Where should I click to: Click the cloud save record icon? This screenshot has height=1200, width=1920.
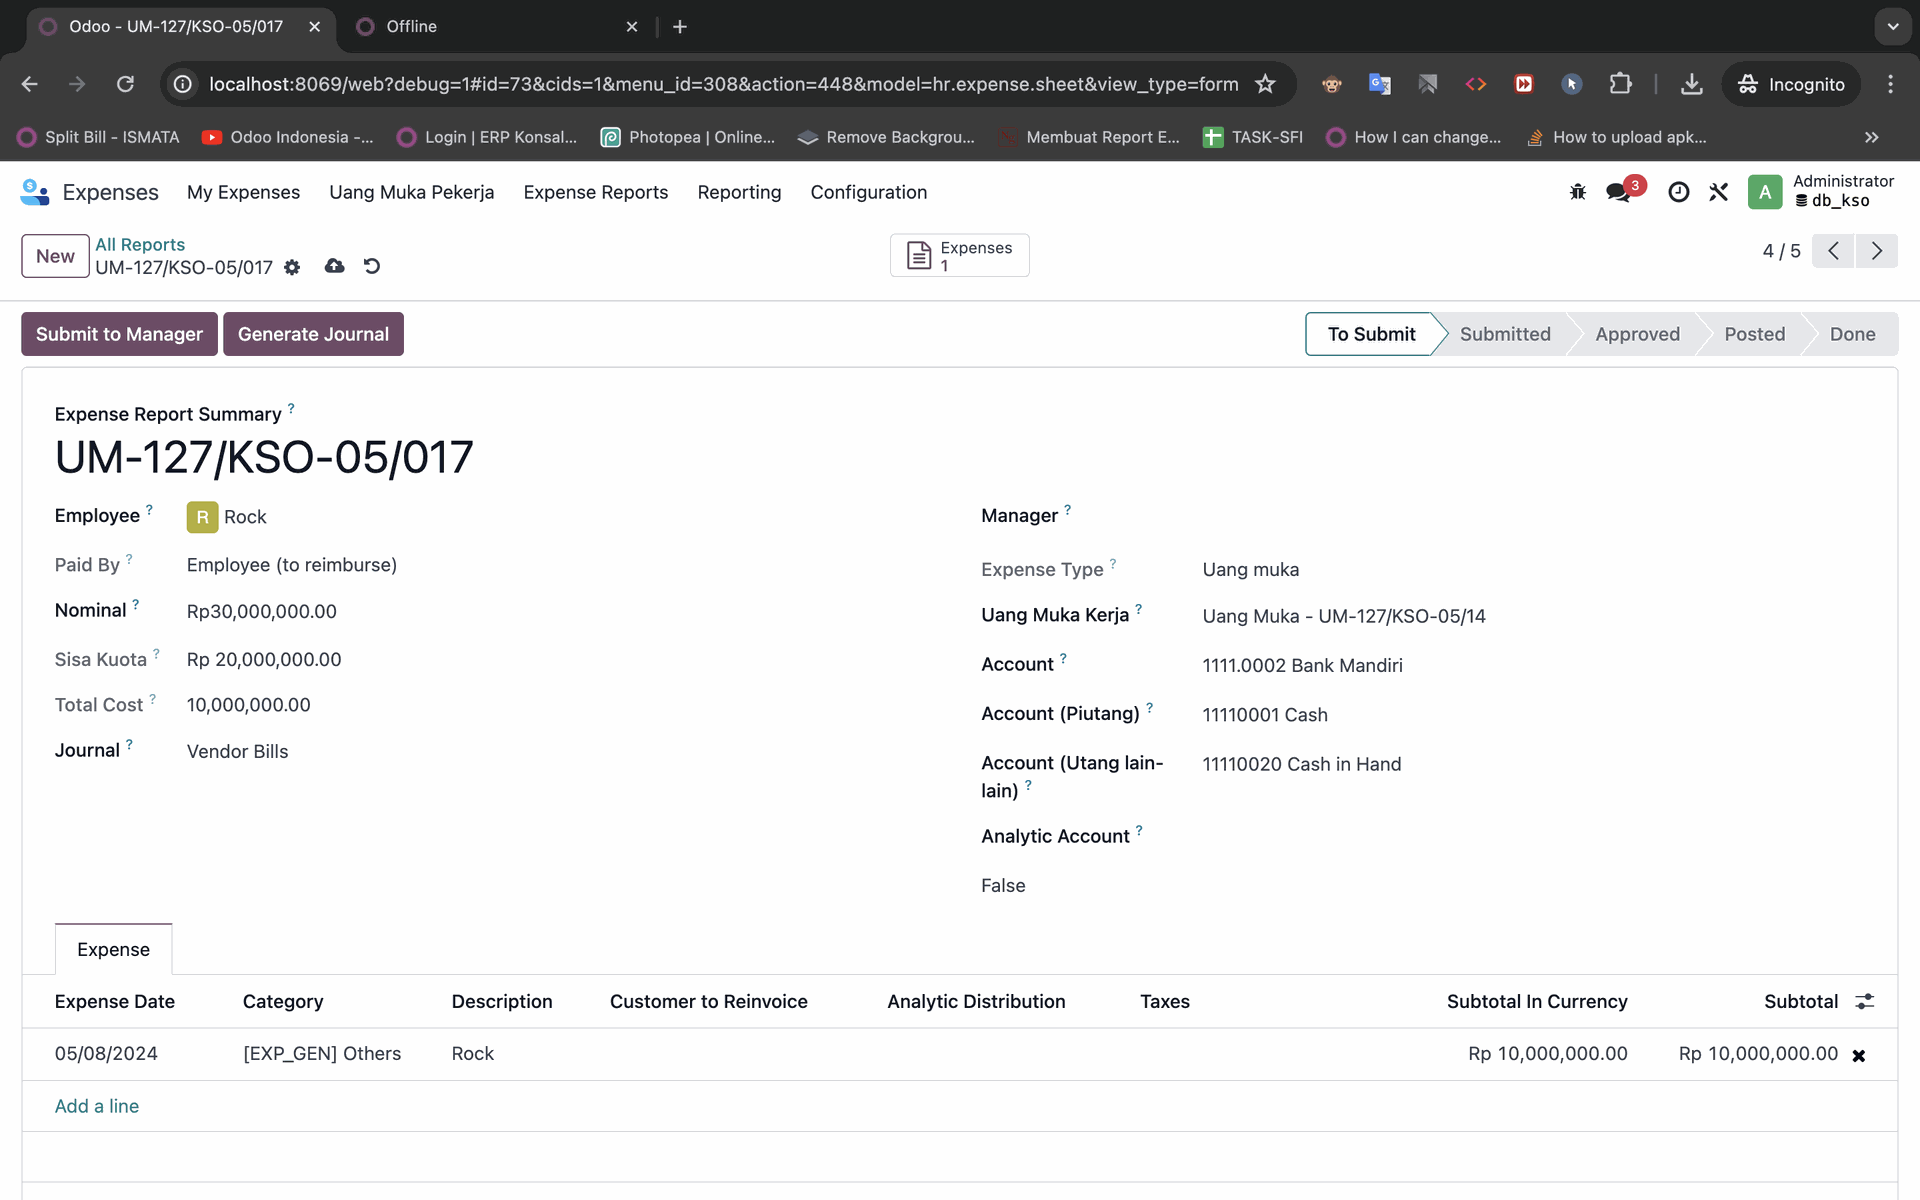(334, 266)
